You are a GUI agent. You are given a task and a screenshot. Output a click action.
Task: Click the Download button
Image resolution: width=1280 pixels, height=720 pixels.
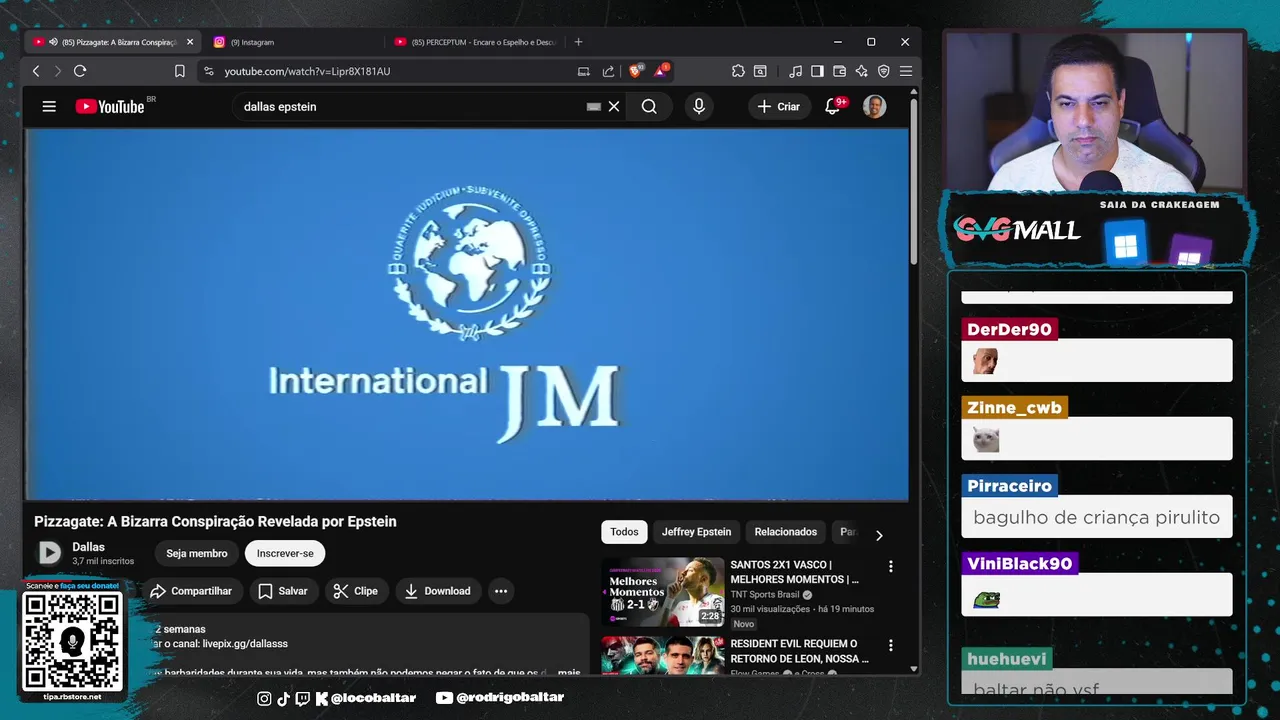coord(437,591)
